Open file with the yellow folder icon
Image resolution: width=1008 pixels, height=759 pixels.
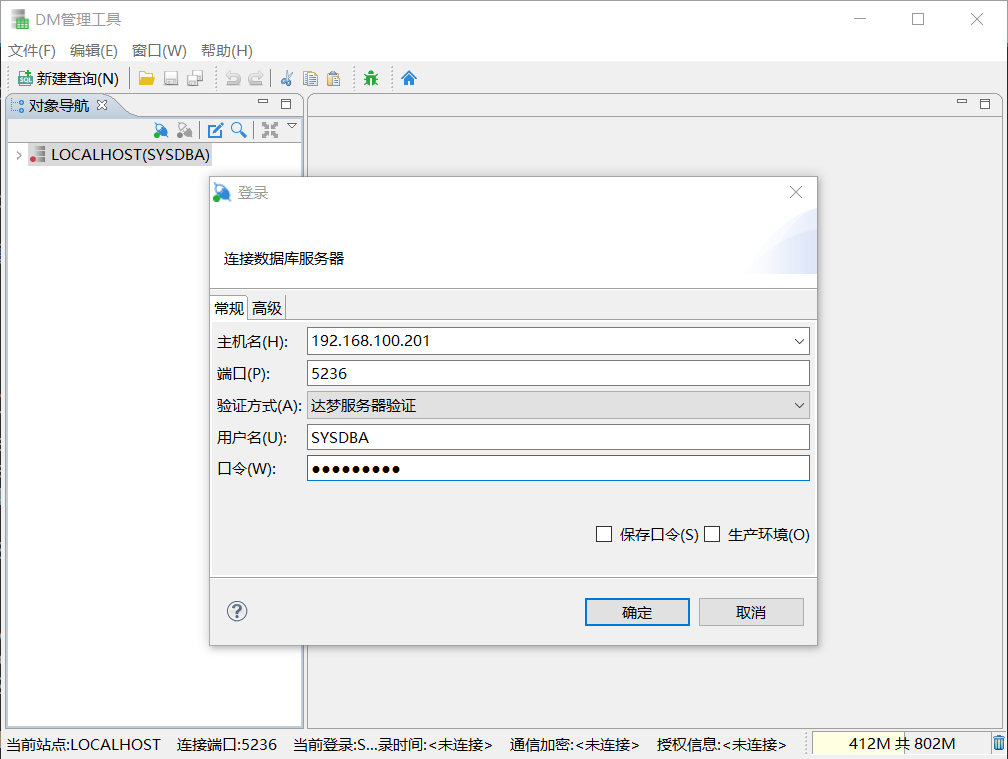point(147,78)
